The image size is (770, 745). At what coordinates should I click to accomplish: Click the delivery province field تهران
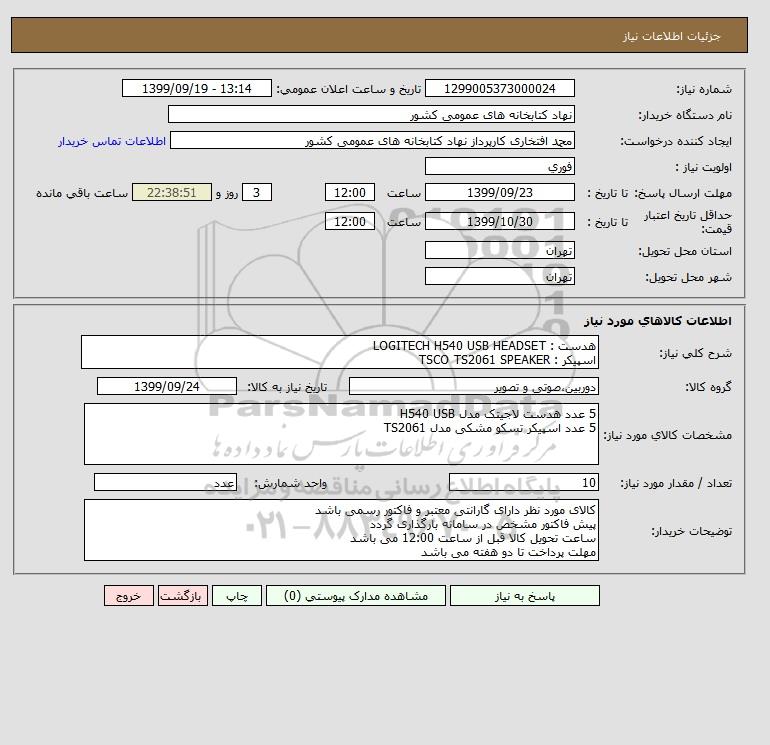(x=499, y=250)
